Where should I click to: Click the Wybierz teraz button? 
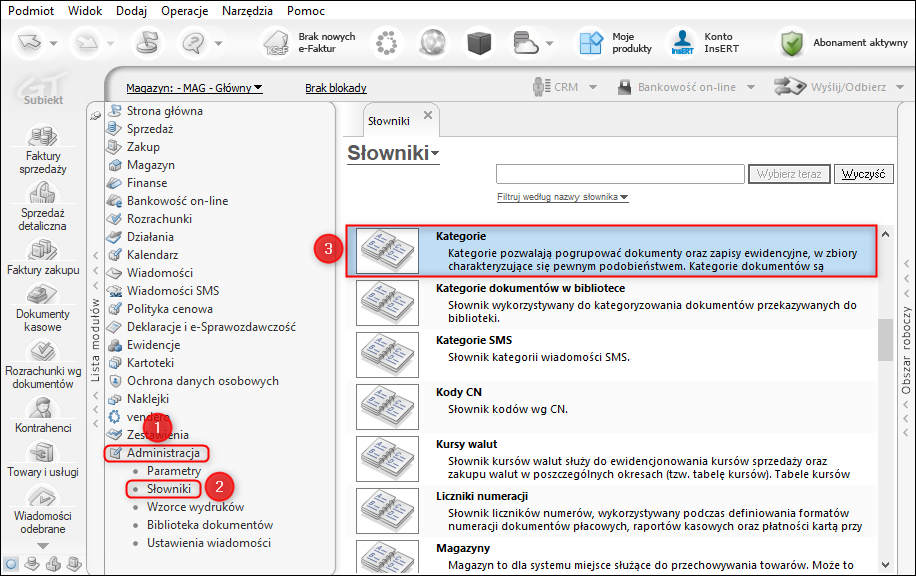coord(789,174)
